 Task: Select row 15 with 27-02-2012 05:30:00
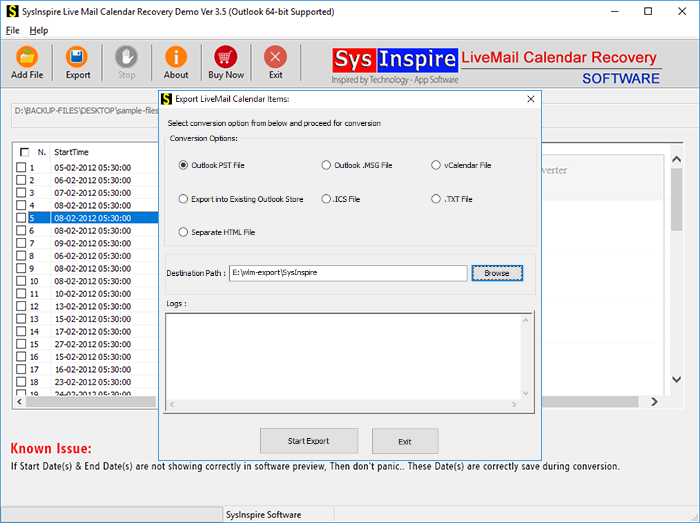[x=87, y=344]
